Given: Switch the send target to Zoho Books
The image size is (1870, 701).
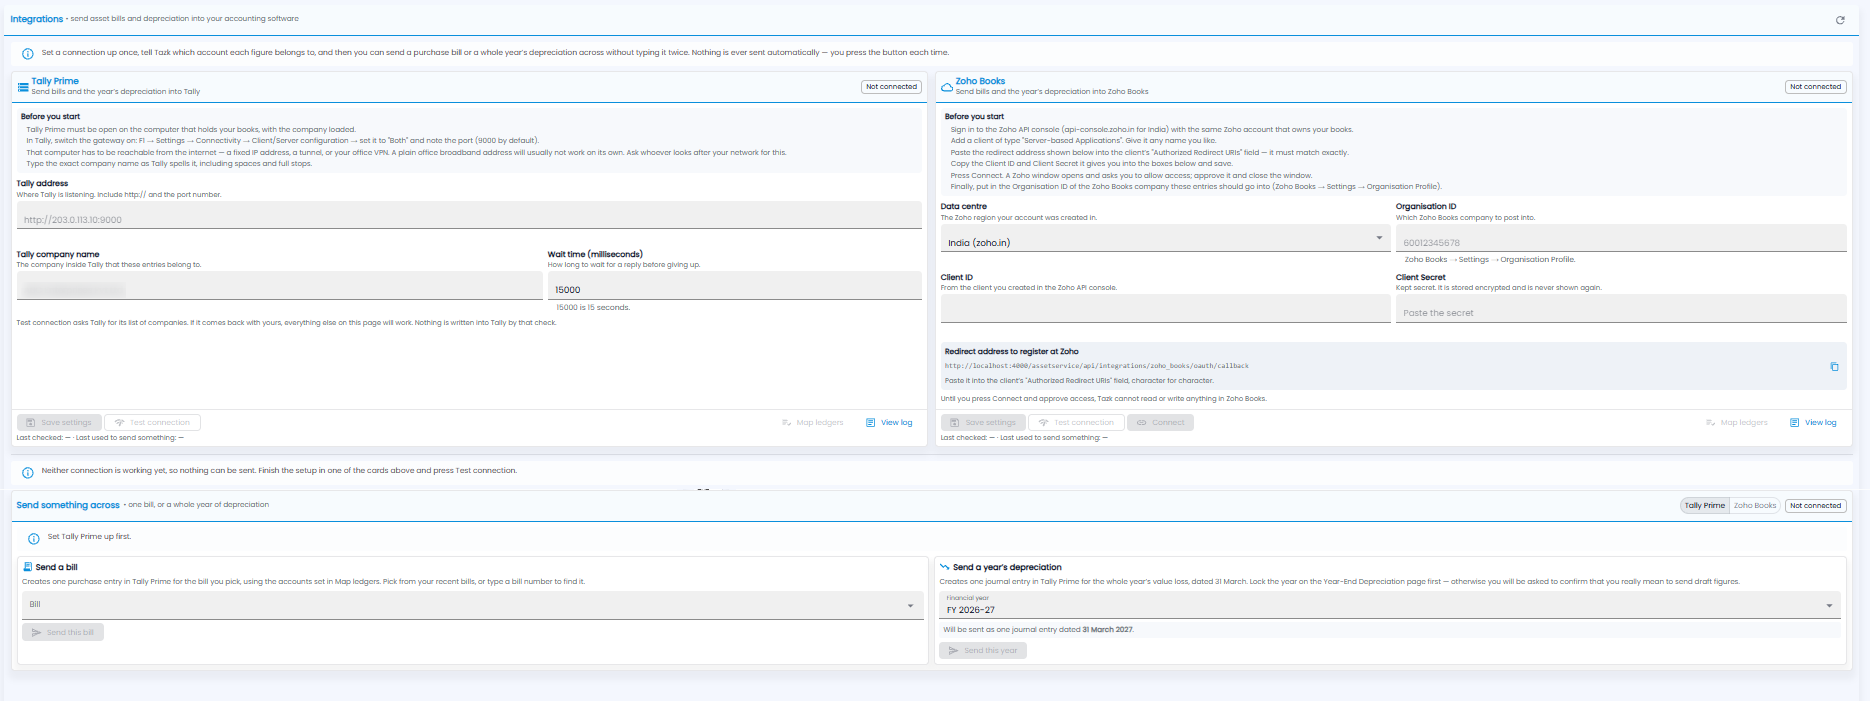Looking at the screenshot, I should (x=1755, y=506).
